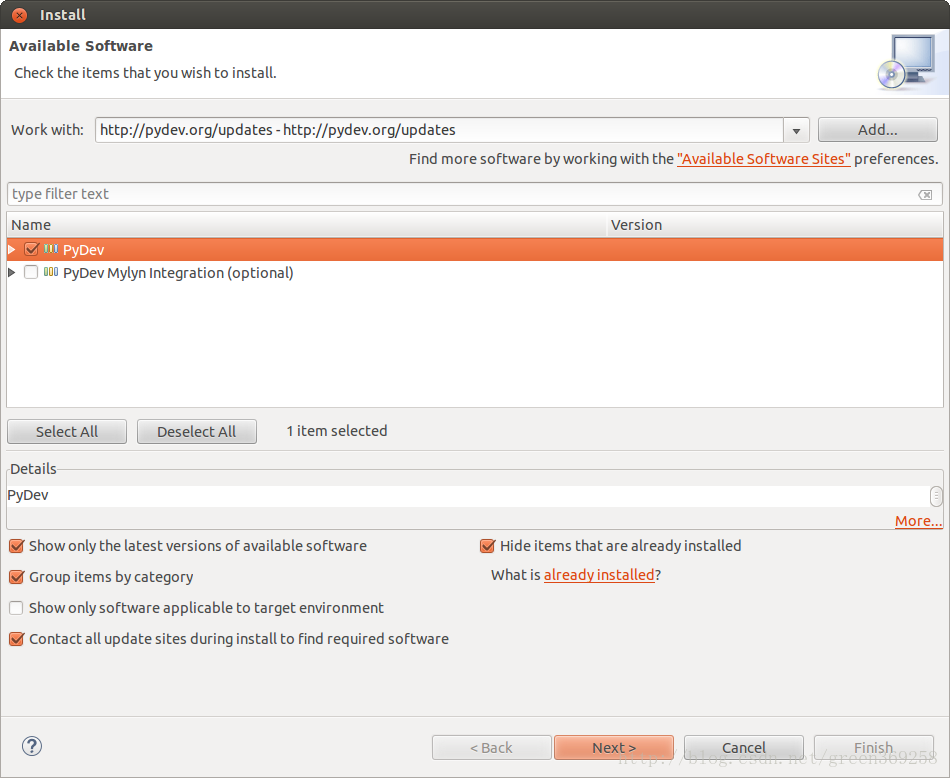This screenshot has height=778, width=950.
Task: Enable Show only software applicable to target environment
Action: pos(16,608)
